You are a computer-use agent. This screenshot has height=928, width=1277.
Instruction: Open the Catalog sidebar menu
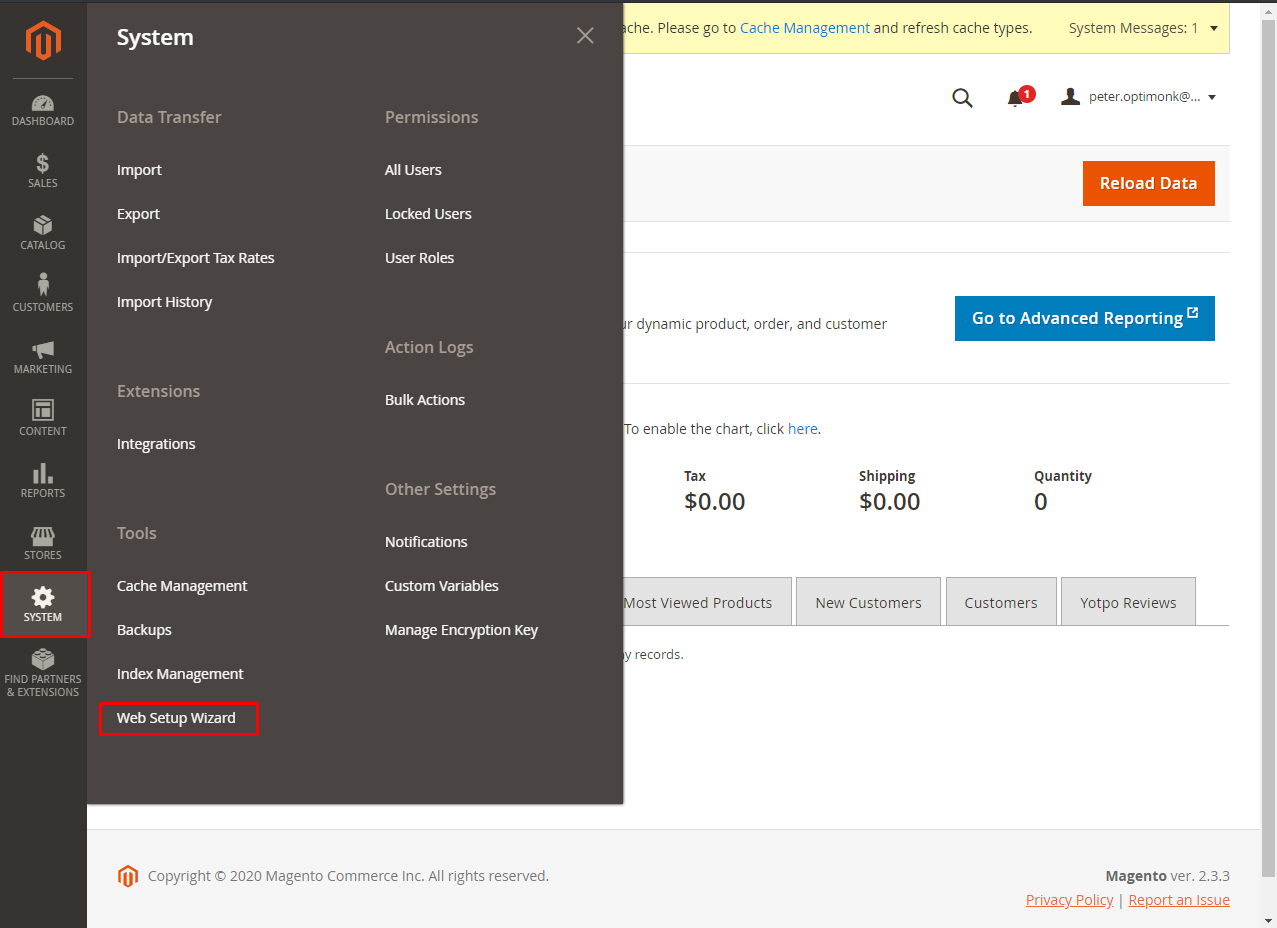pos(43,233)
